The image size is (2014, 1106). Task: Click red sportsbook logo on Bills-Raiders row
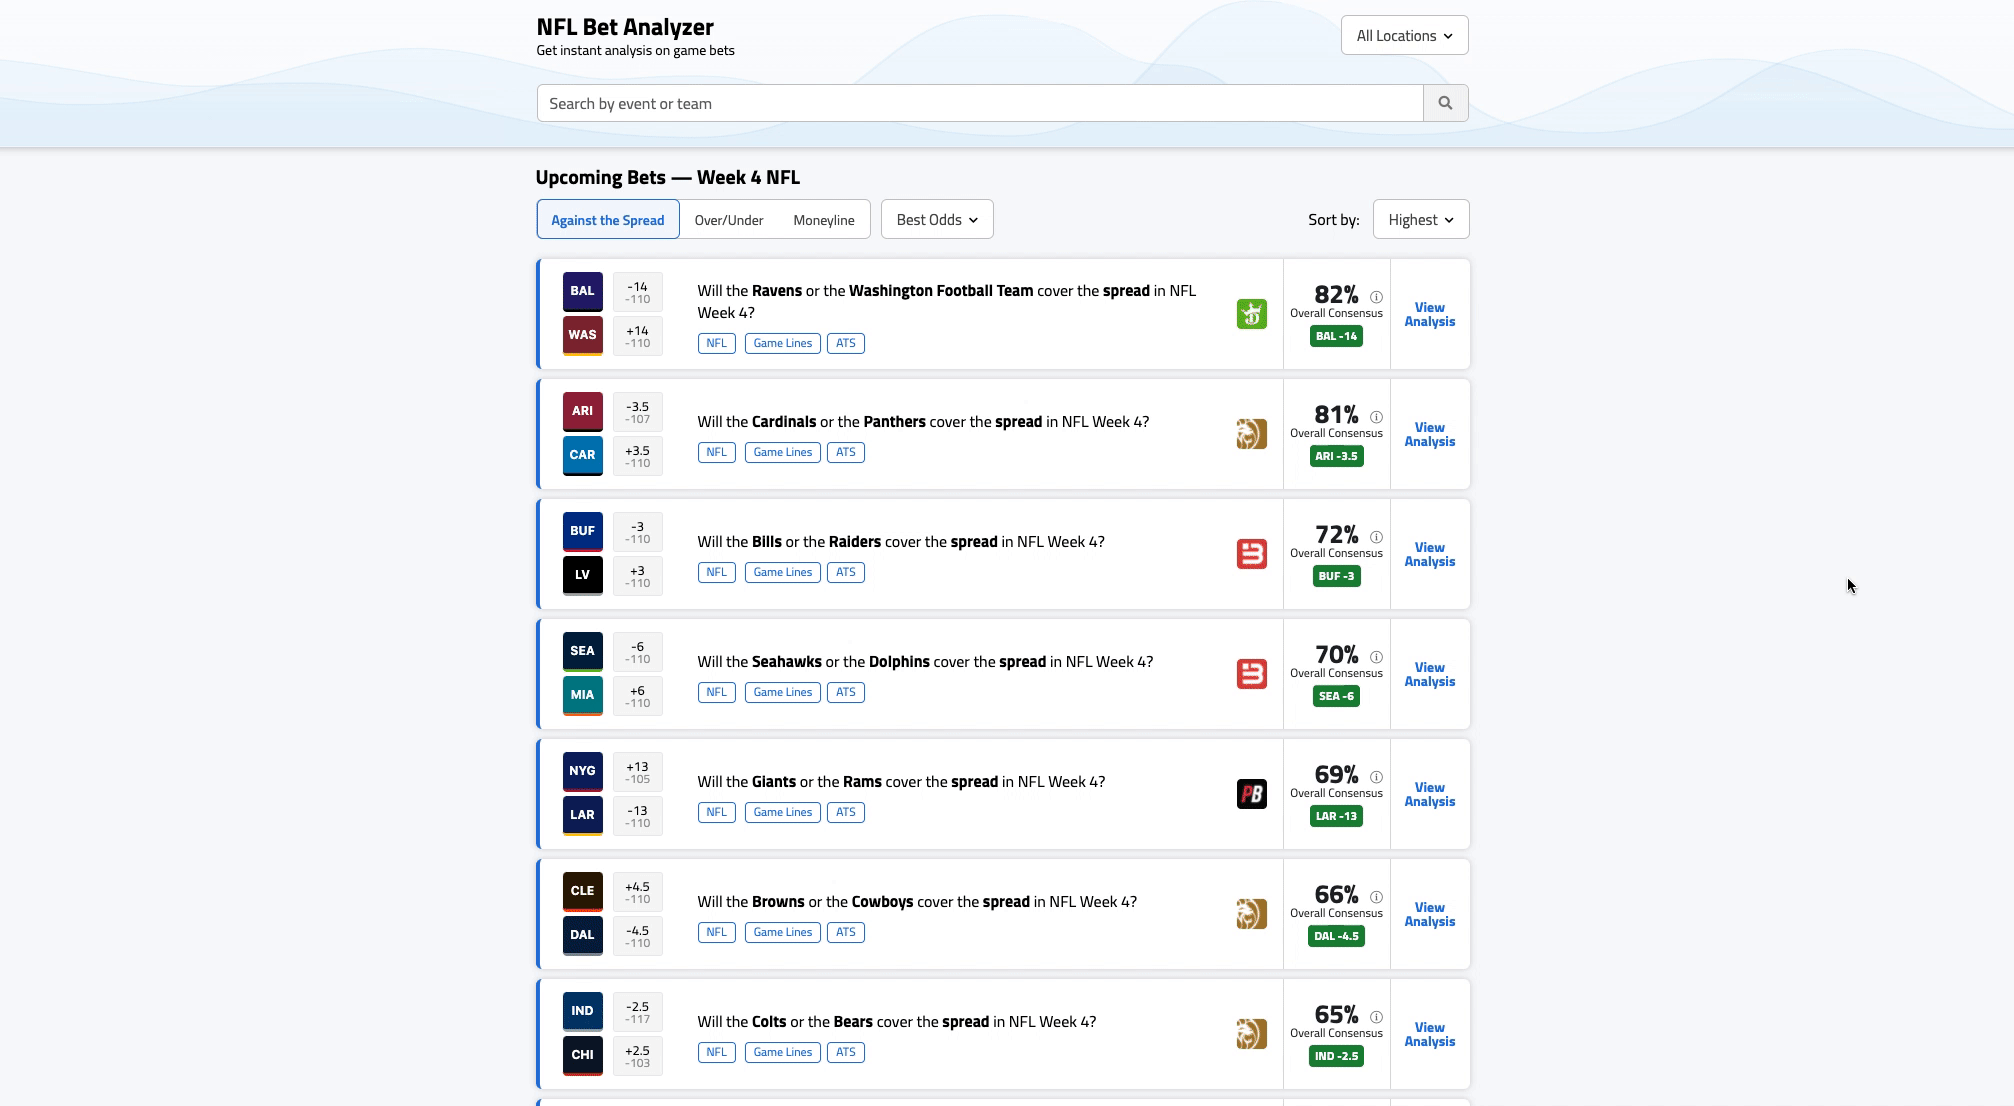pos(1251,554)
